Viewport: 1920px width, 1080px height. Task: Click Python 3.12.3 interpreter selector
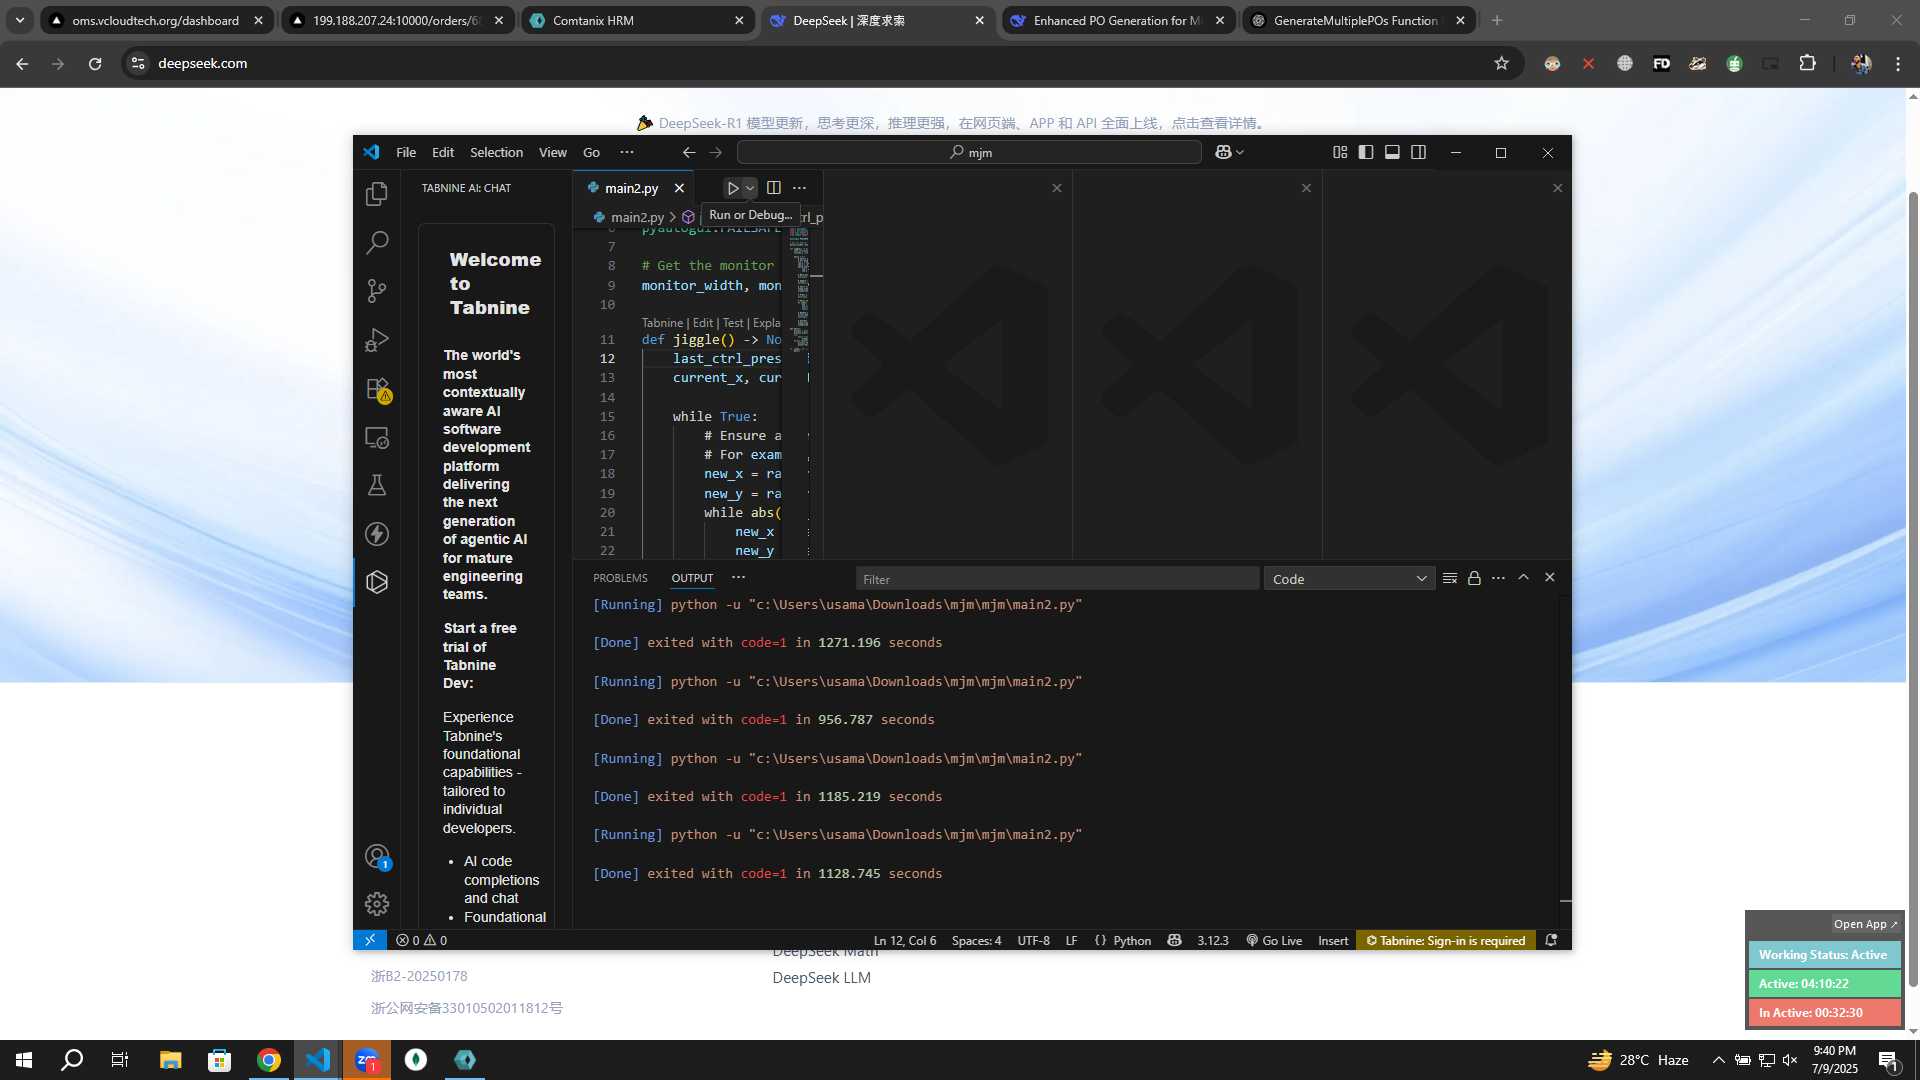click(1212, 940)
